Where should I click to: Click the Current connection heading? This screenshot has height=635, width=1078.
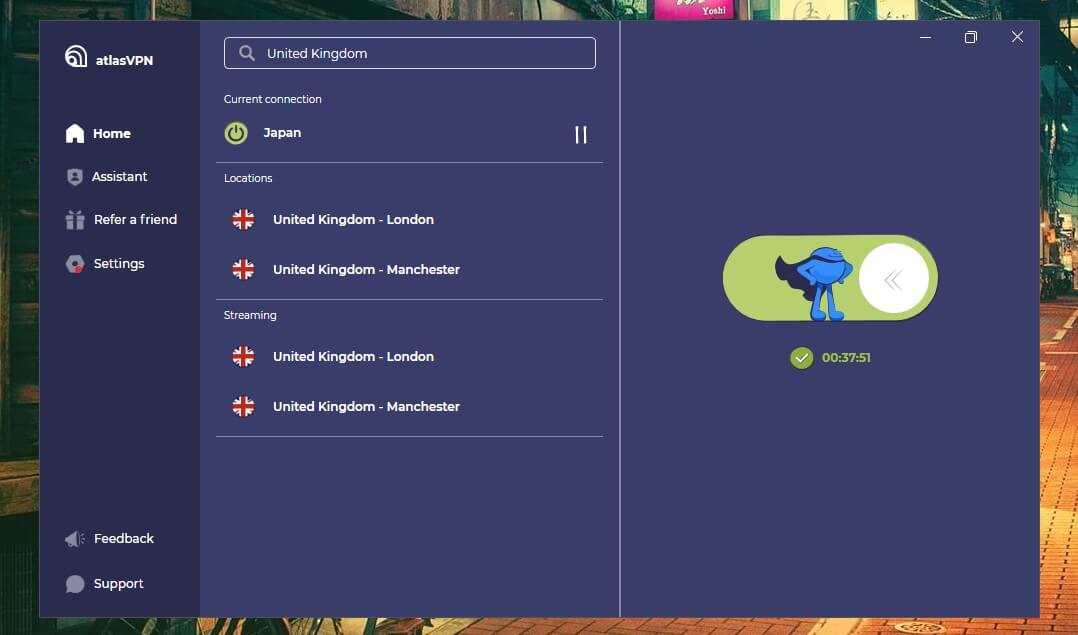(x=273, y=99)
